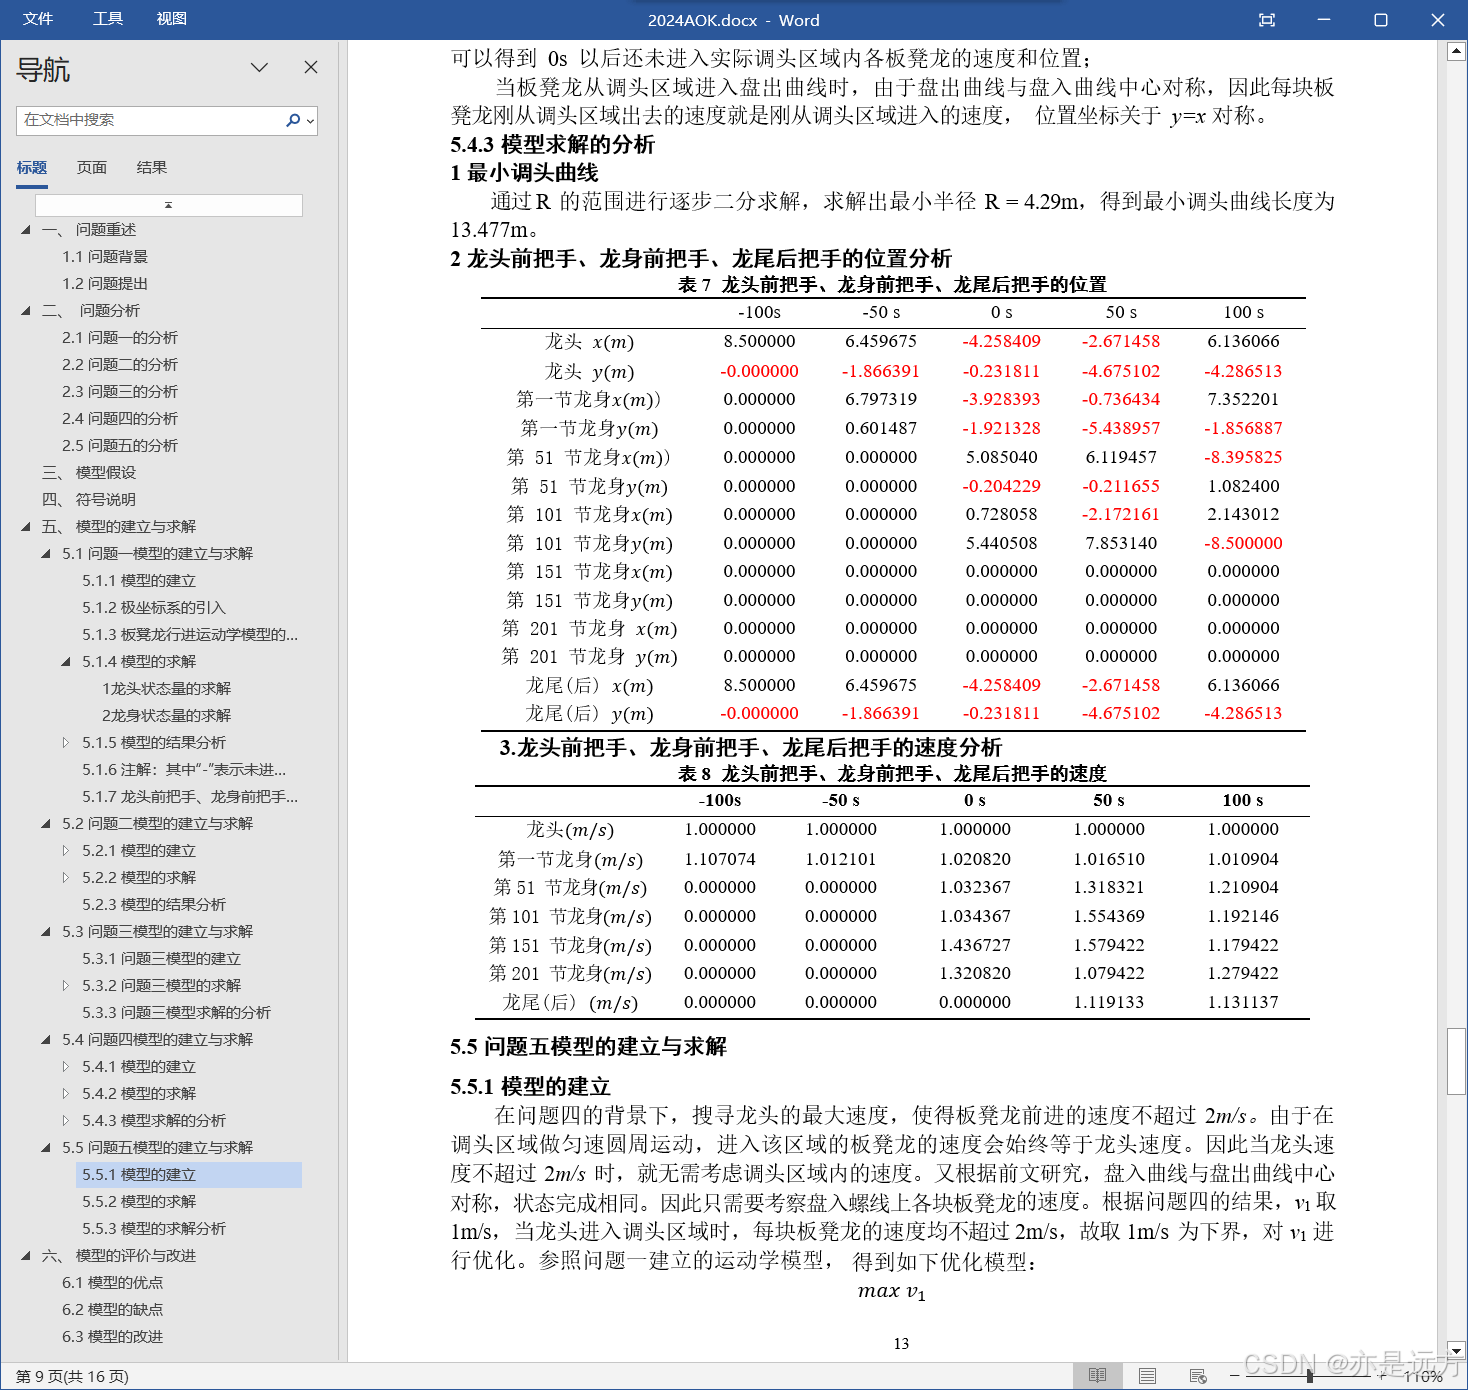
Task: Open the 文件 menu
Action: 38,19
